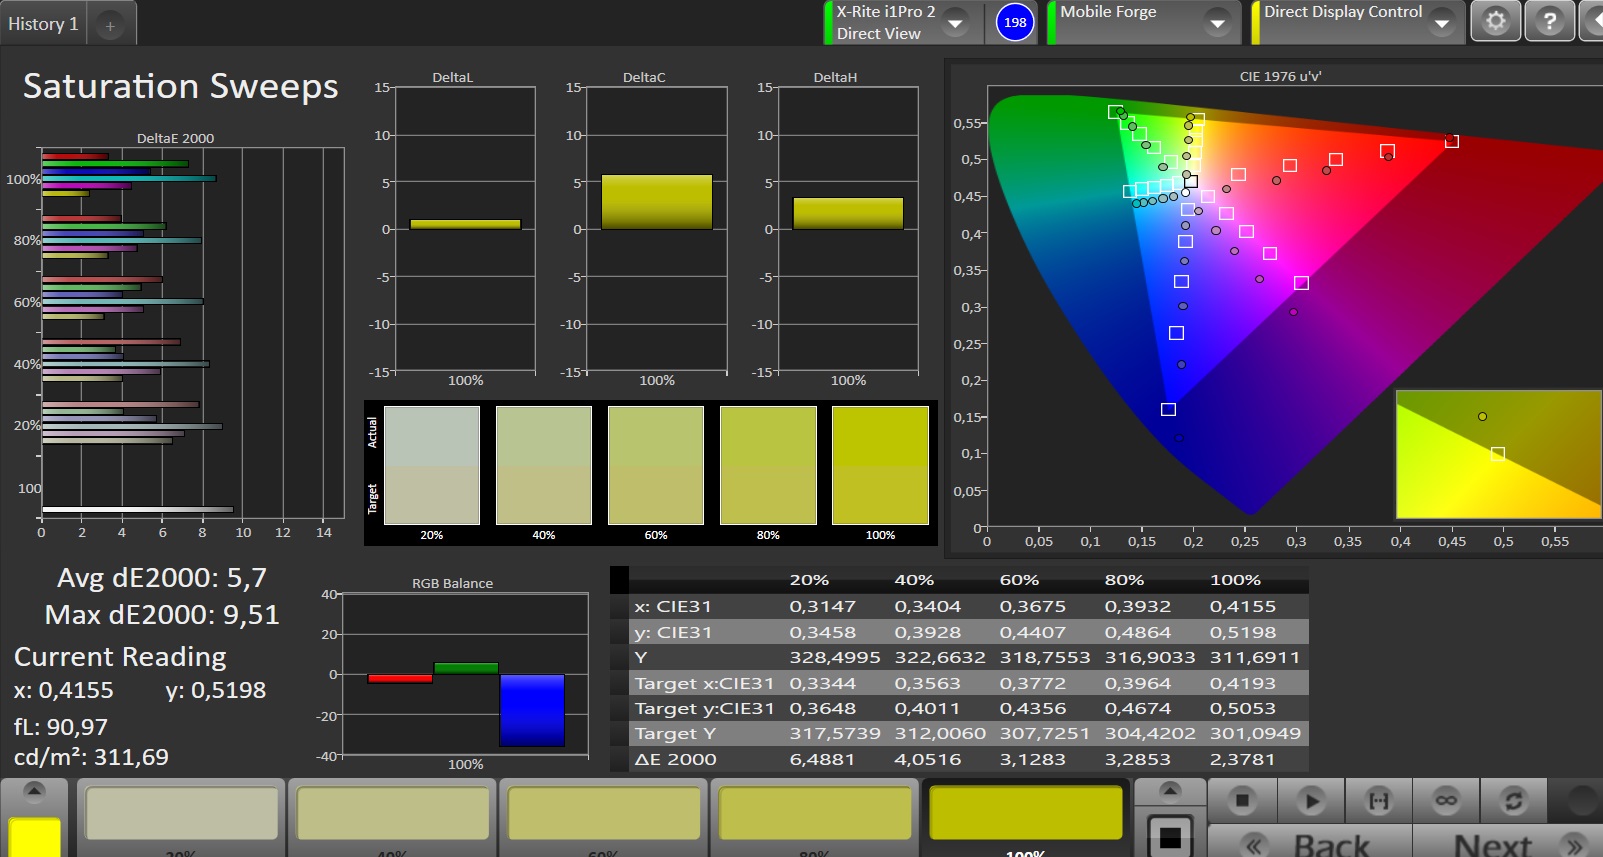Viewport: 1603px width, 857px height.
Task: Click the 60% Actual/Target comparison patch
Action: (655, 465)
